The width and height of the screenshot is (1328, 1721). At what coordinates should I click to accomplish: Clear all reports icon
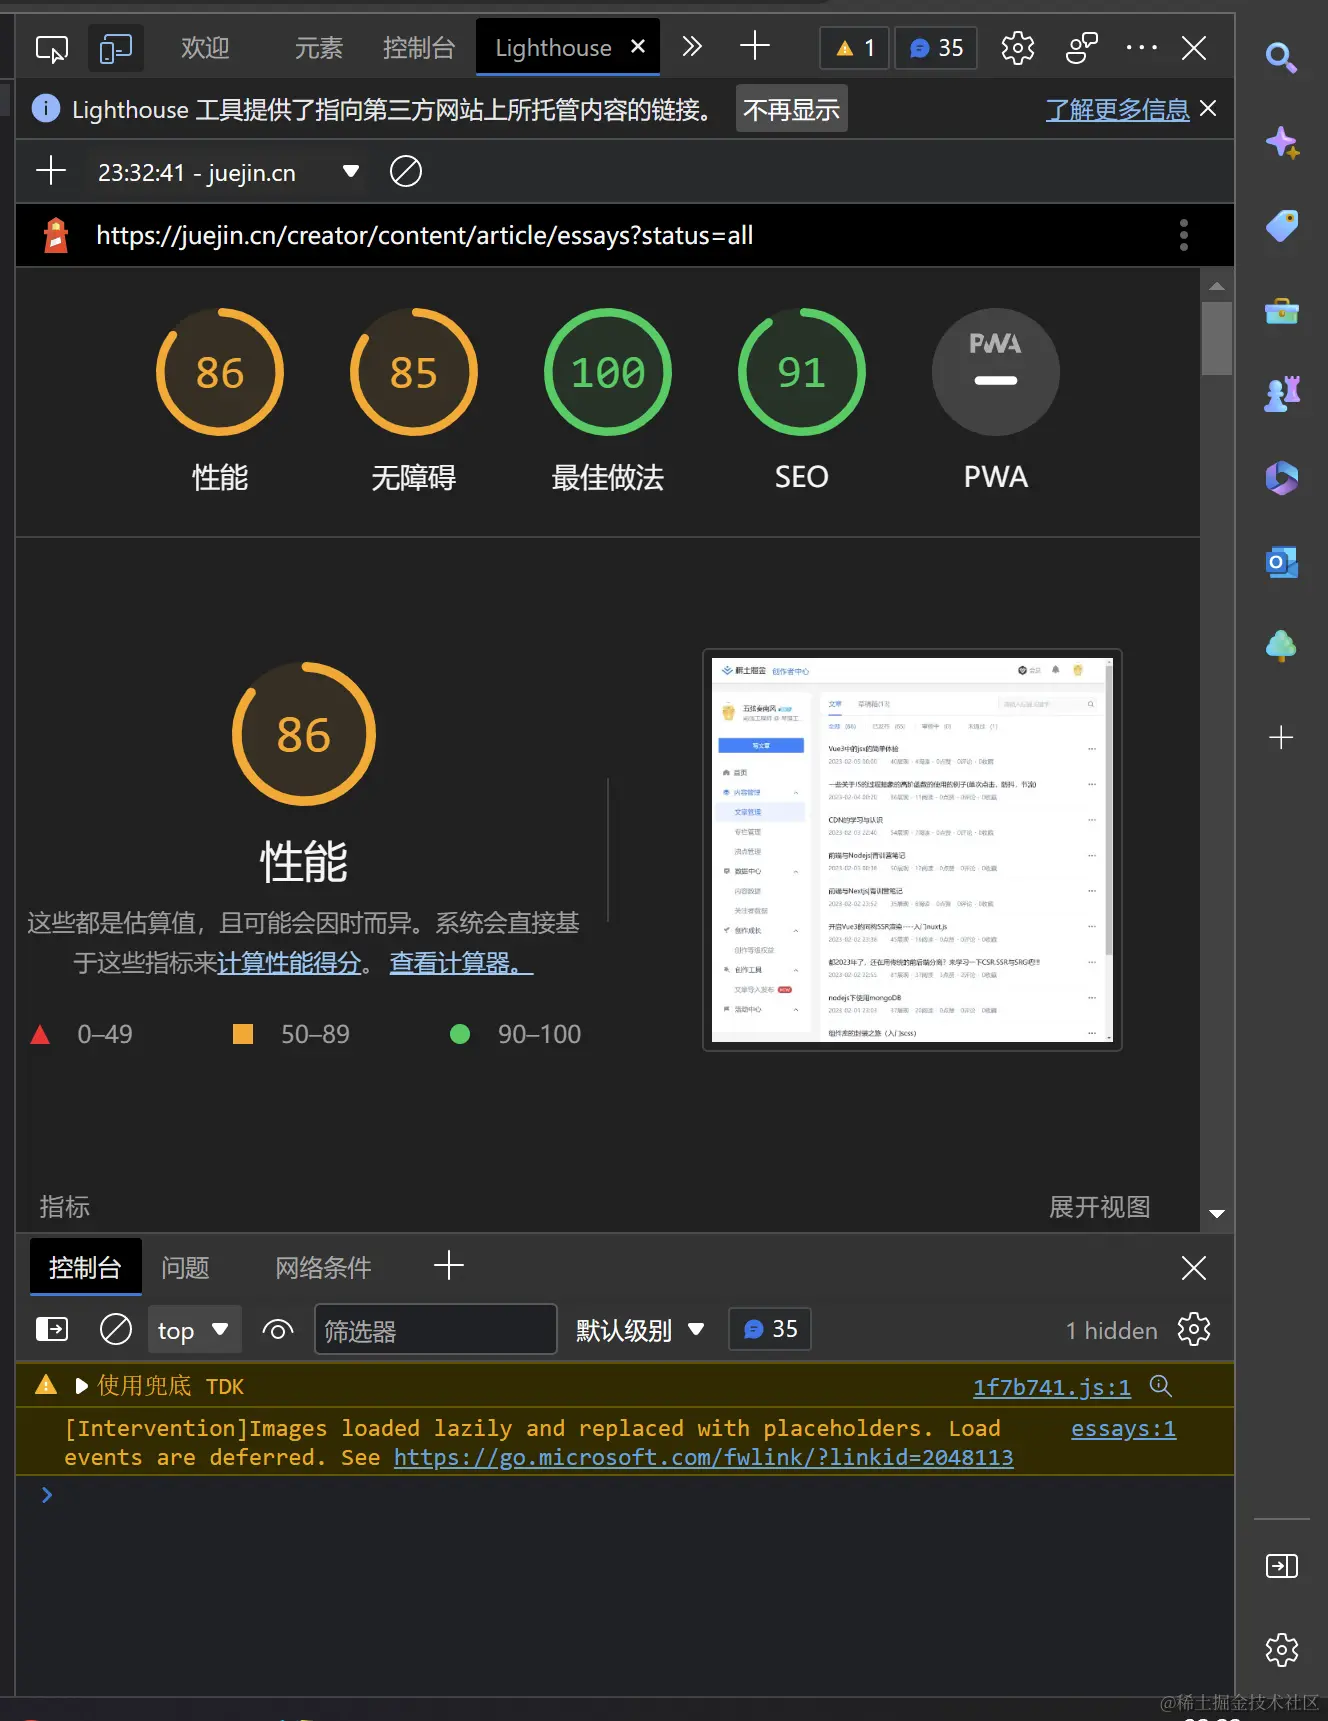(405, 171)
